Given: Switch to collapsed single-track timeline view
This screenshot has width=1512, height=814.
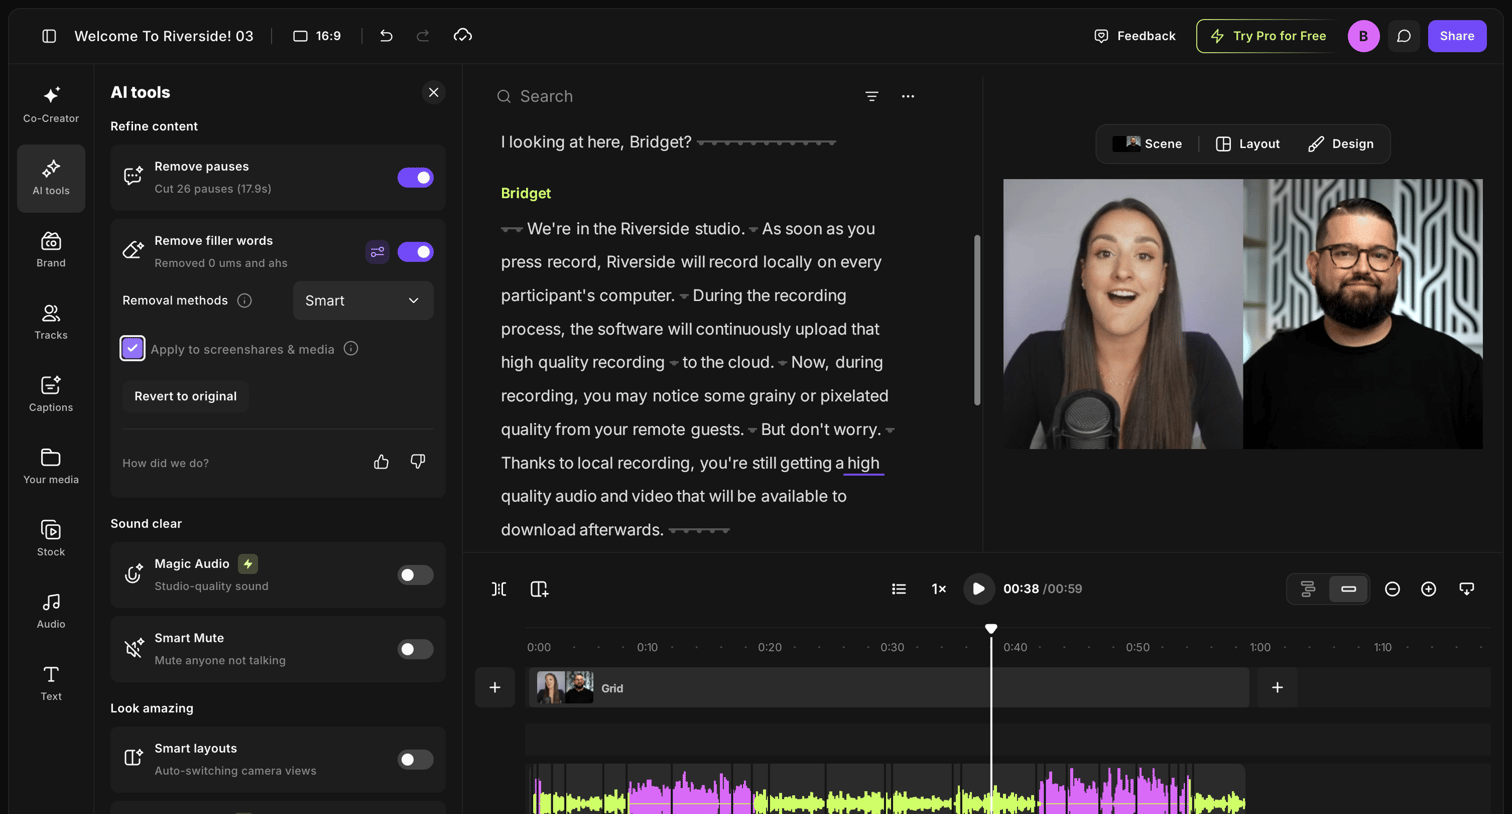Looking at the screenshot, I should [1348, 589].
